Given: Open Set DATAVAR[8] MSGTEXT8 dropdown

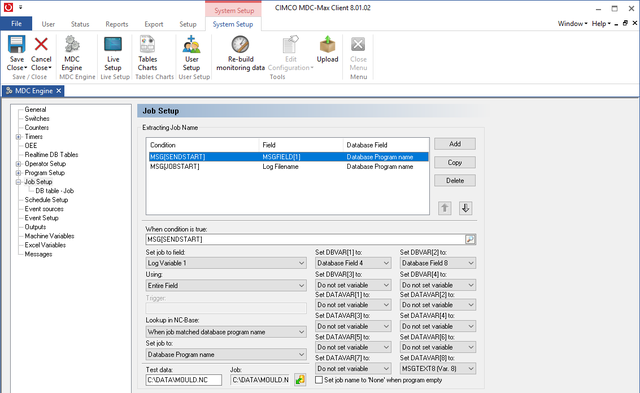Looking at the screenshot, I should (x=438, y=369).
